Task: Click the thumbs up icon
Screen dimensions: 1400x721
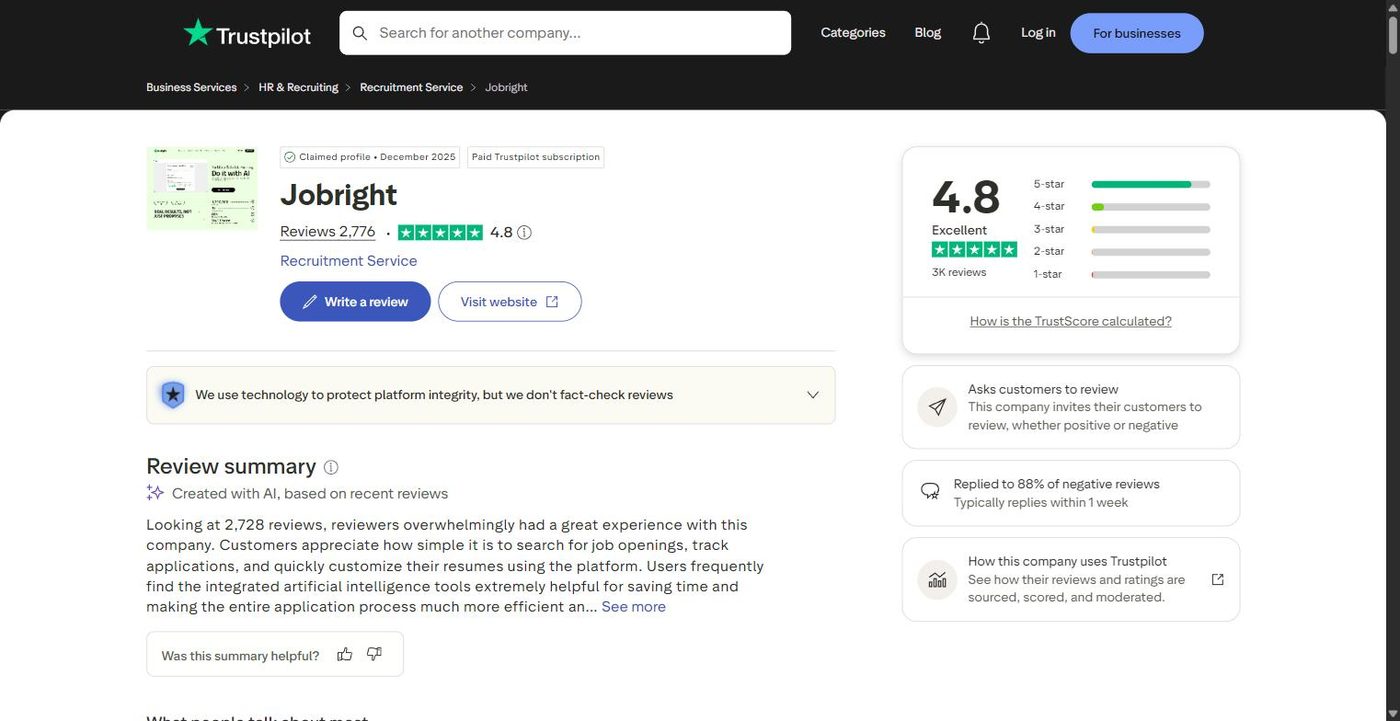Action: [345, 654]
